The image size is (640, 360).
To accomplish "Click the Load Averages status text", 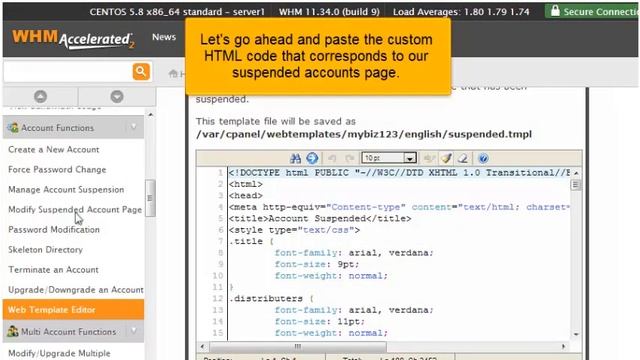I will (x=461, y=11).
